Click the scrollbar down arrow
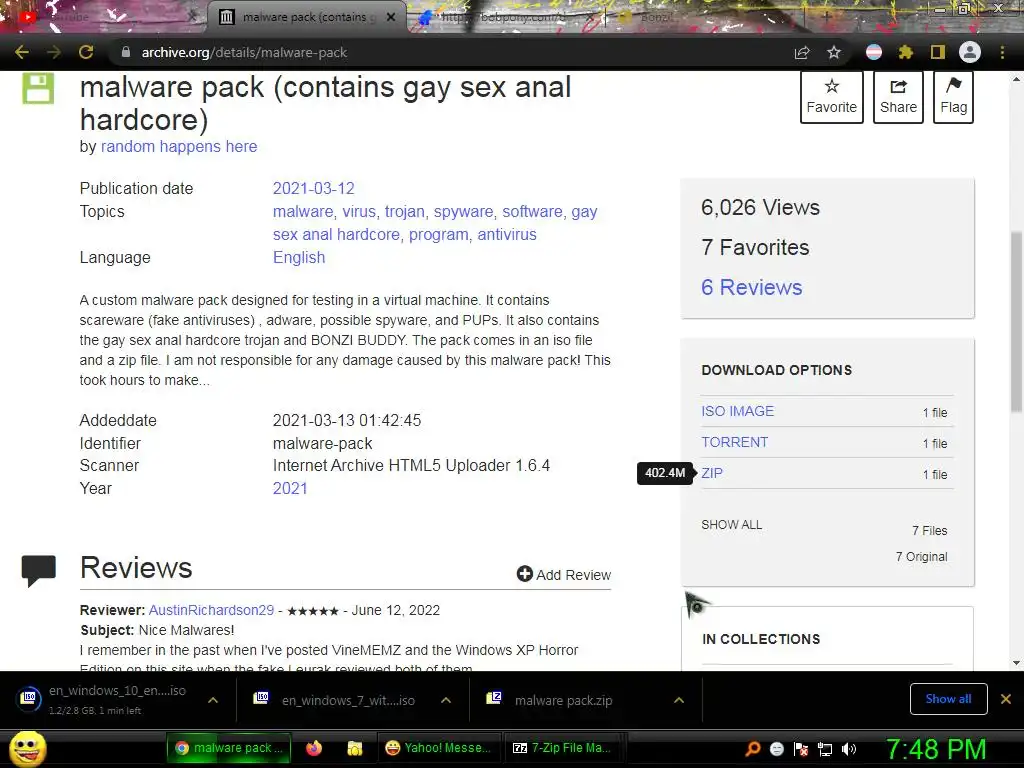1024x768 pixels. click(x=1016, y=663)
